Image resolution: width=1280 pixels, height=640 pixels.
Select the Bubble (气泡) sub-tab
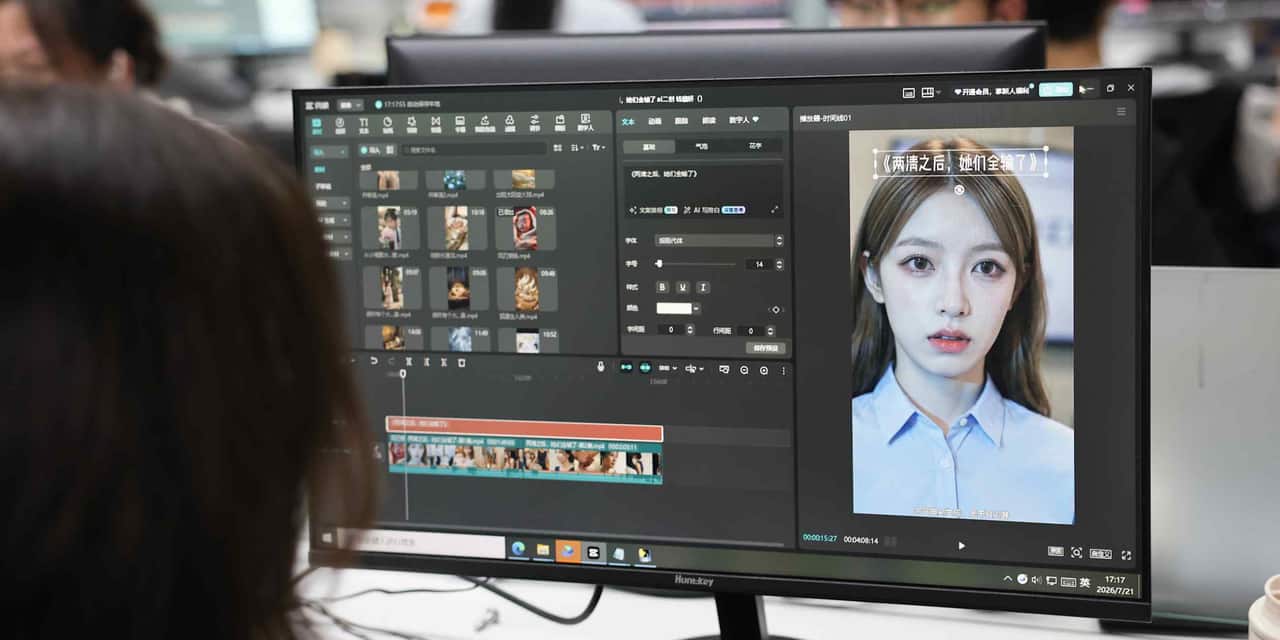[702, 147]
